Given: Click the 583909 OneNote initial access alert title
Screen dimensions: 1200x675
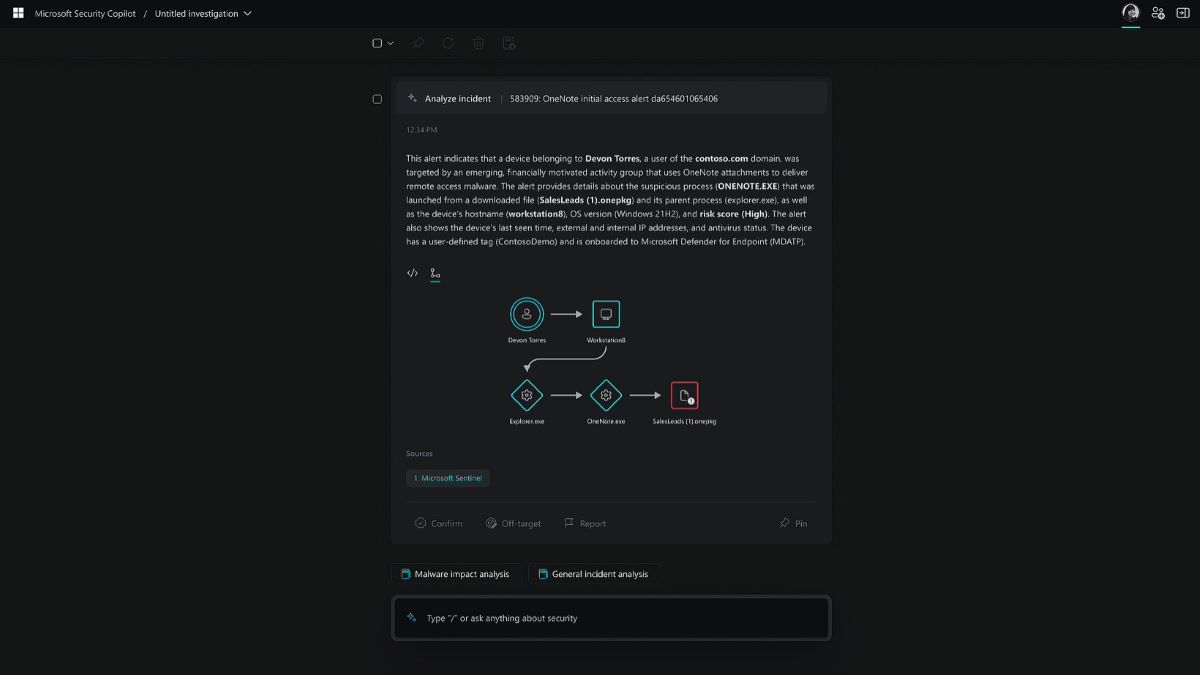Looking at the screenshot, I should 614,99.
